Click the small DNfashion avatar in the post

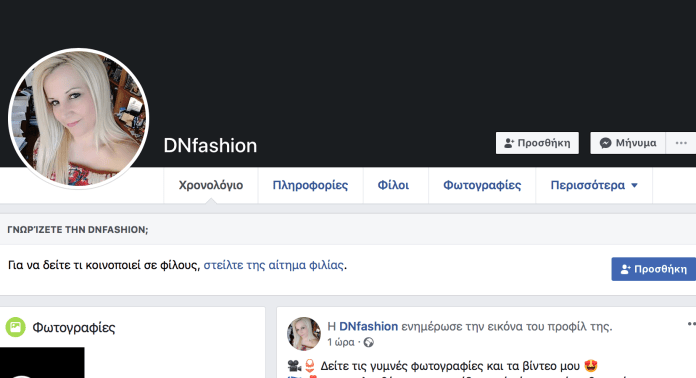tap(304, 334)
